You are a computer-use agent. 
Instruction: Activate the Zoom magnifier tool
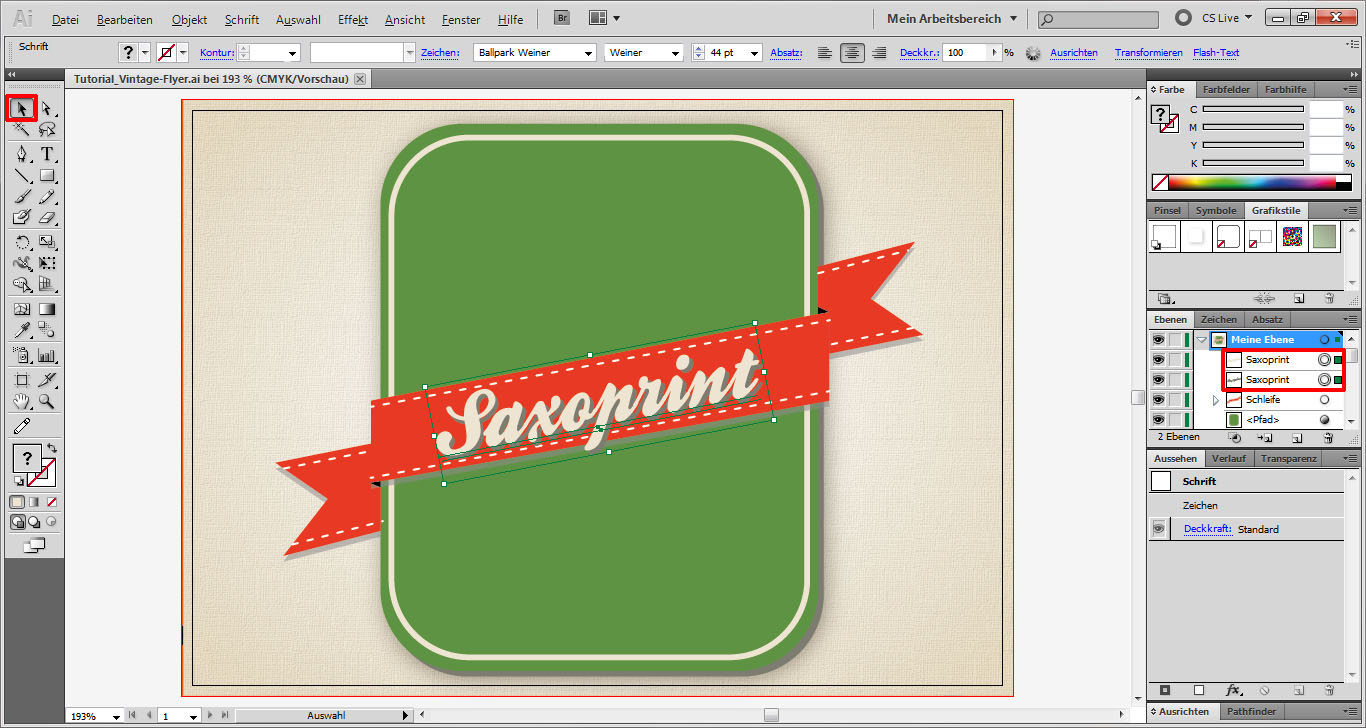pyautogui.click(x=47, y=401)
